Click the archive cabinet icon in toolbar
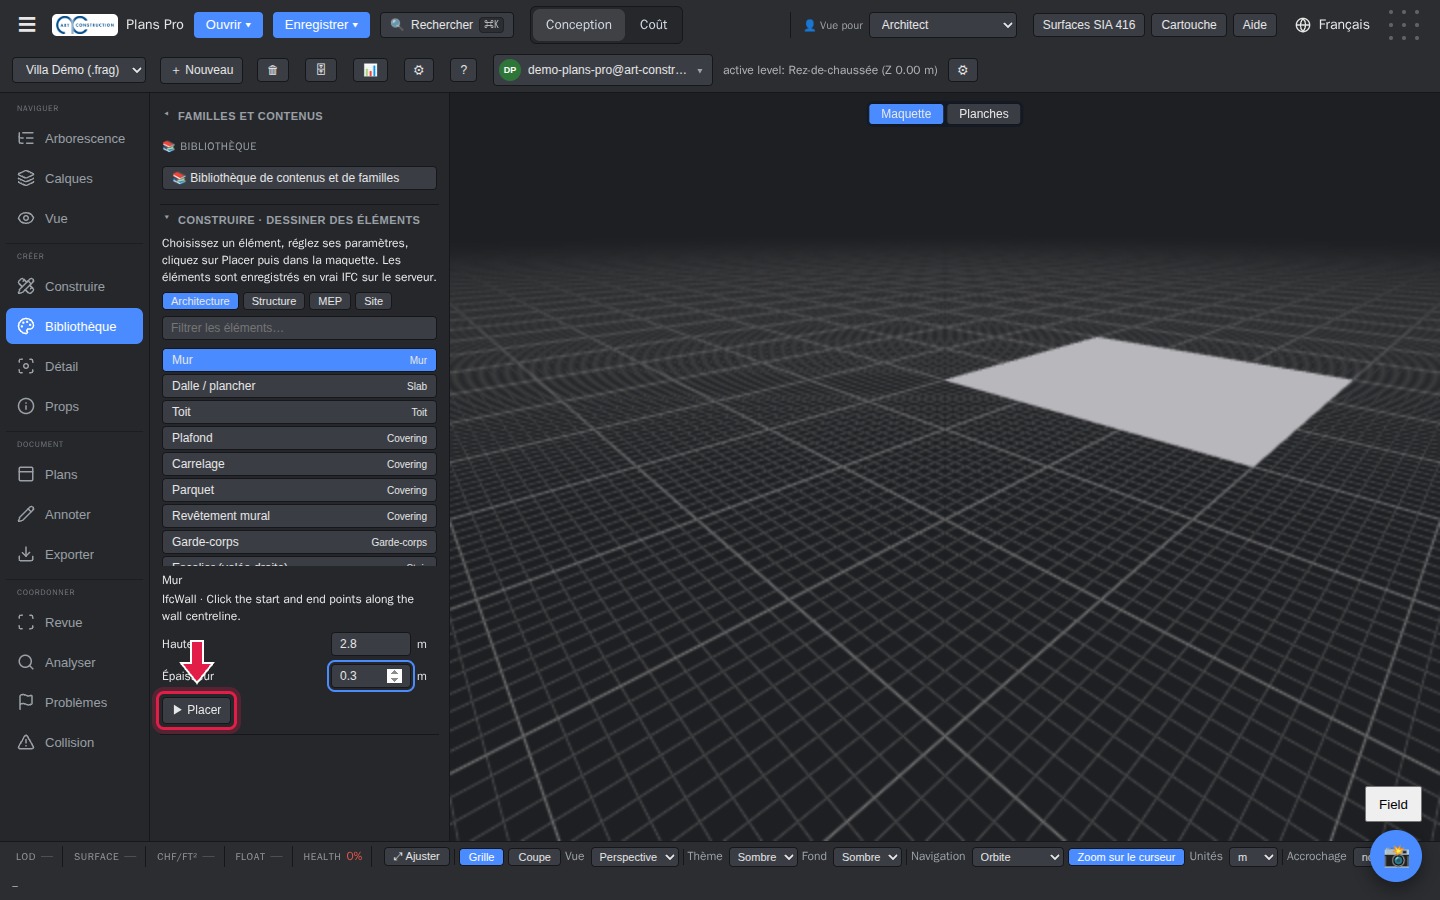The image size is (1440, 900). click(321, 70)
